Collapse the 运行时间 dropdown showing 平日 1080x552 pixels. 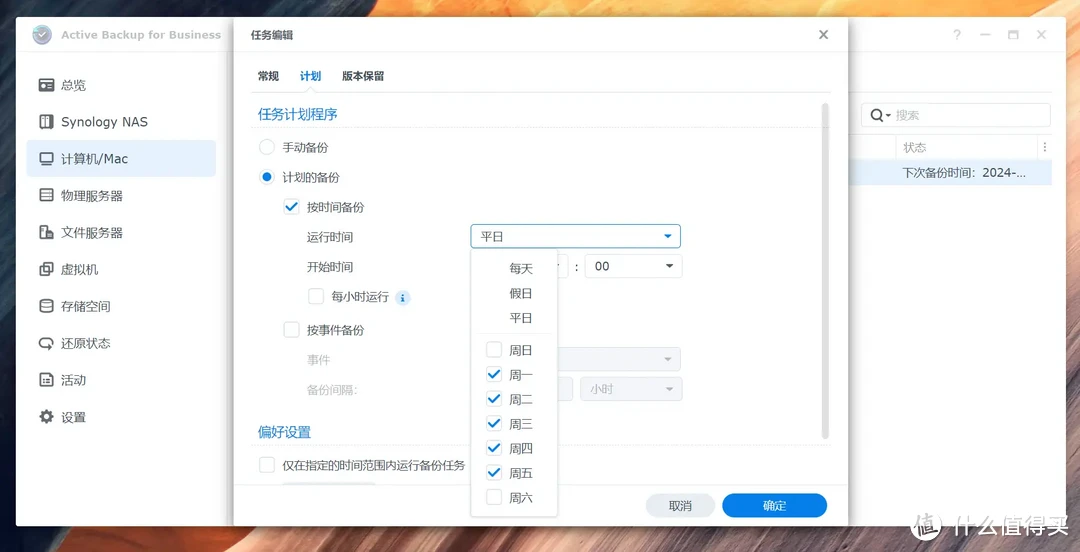click(575, 236)
